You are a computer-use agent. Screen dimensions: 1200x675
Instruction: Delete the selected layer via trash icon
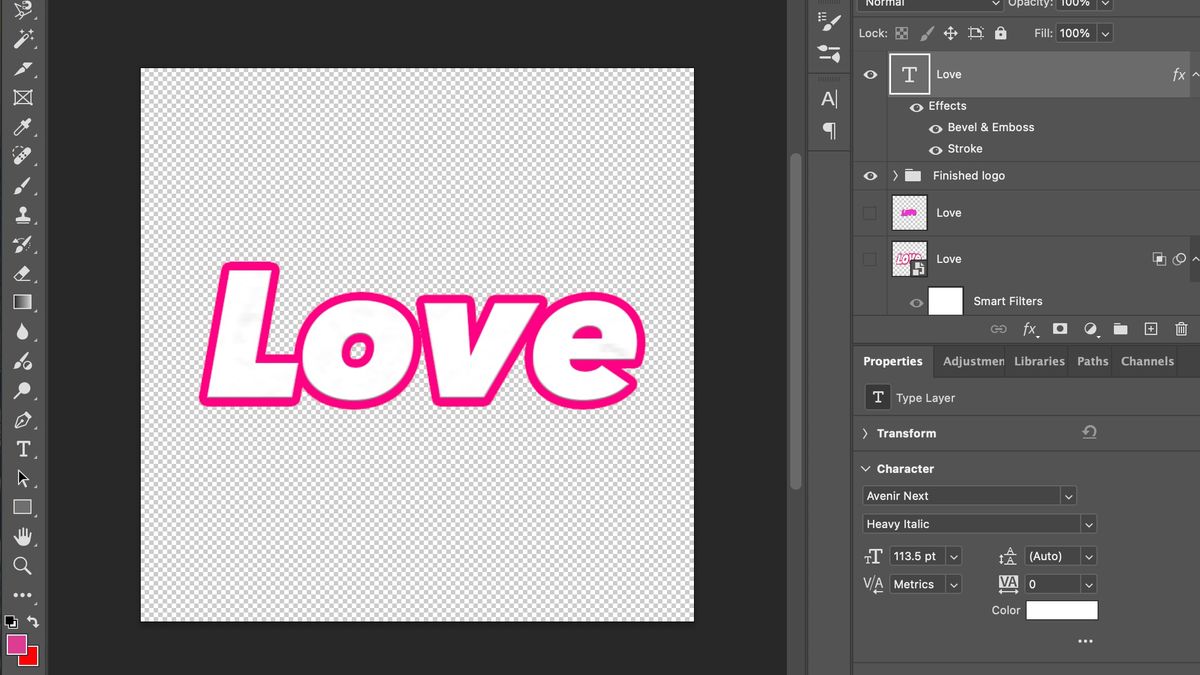tap(1181, 329)
